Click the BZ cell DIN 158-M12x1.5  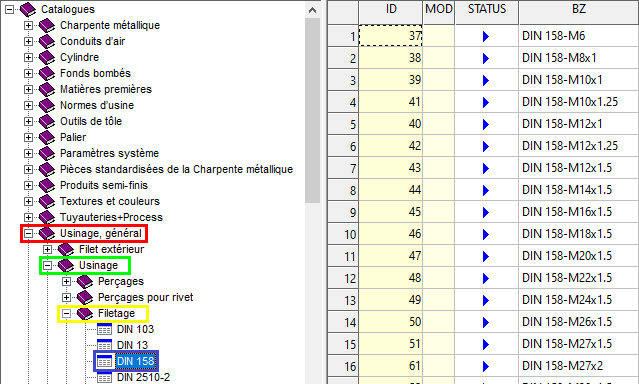tap(579, 168)
